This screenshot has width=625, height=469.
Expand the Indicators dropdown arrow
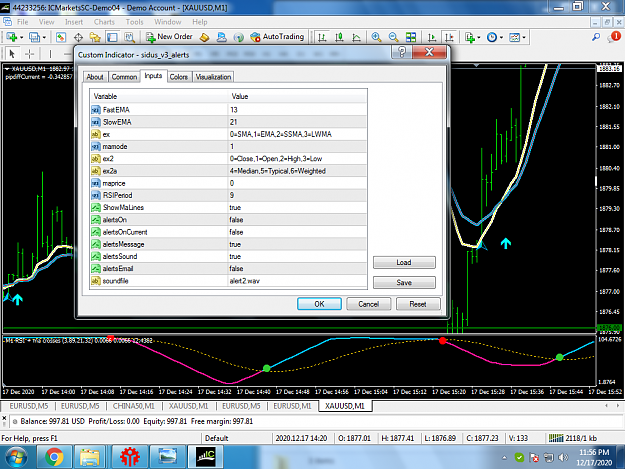479,37
